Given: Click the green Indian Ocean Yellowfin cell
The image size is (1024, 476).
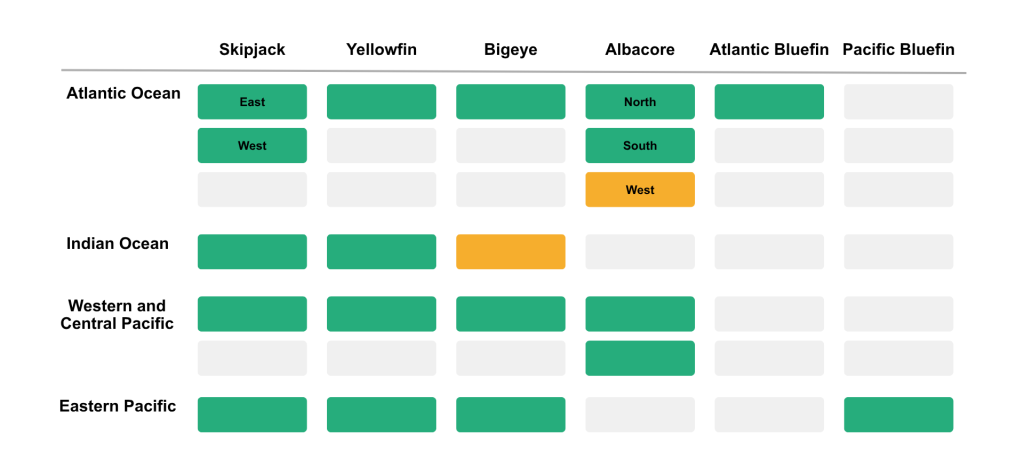Looking at the screenshot, I should click(381, 252).
